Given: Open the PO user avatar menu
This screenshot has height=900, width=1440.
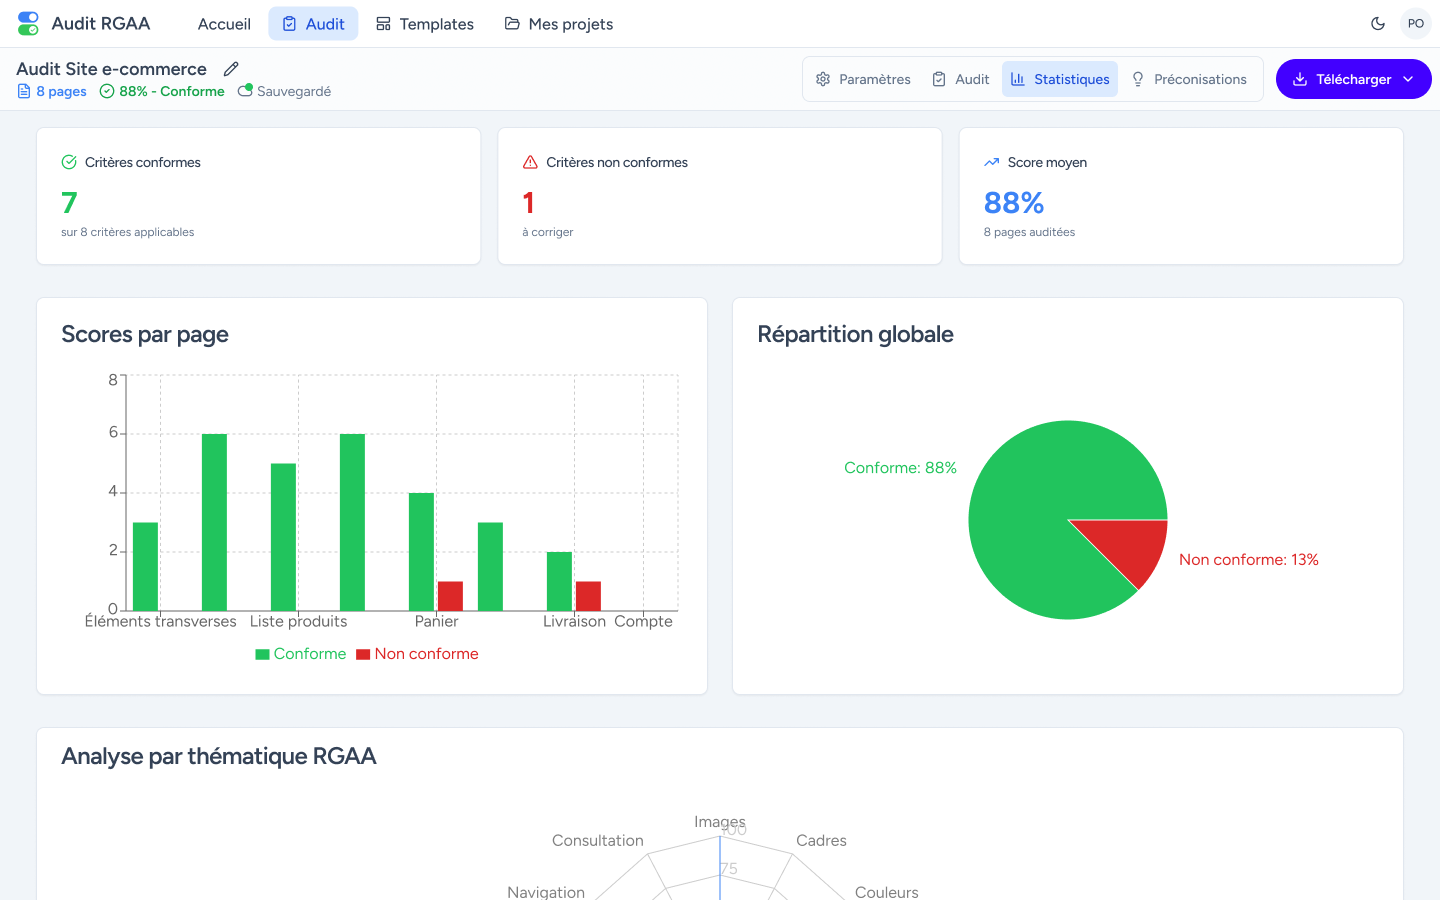Looking at the screenshot, I should click(1415, 24).
